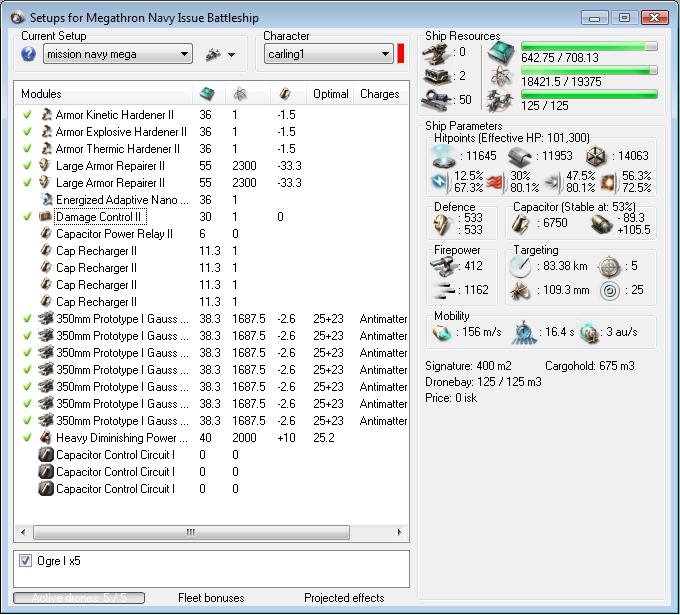The image size is (680, 615).
Task: Click the Capacitor Power Relay II icon
Action: click(46, 234)
